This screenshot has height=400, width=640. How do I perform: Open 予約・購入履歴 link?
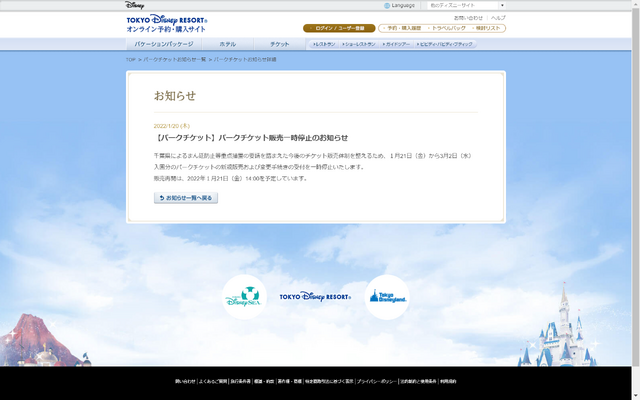(402, 28)
